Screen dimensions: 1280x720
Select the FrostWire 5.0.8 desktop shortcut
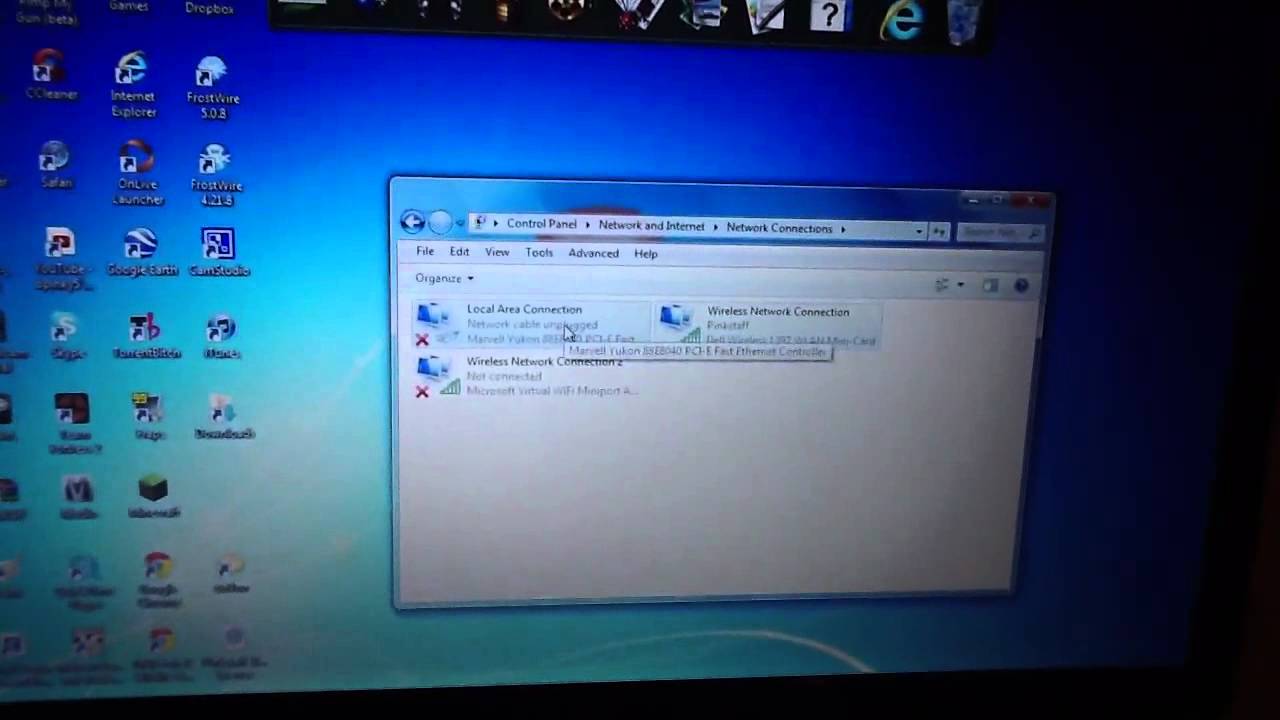(213, 88)
